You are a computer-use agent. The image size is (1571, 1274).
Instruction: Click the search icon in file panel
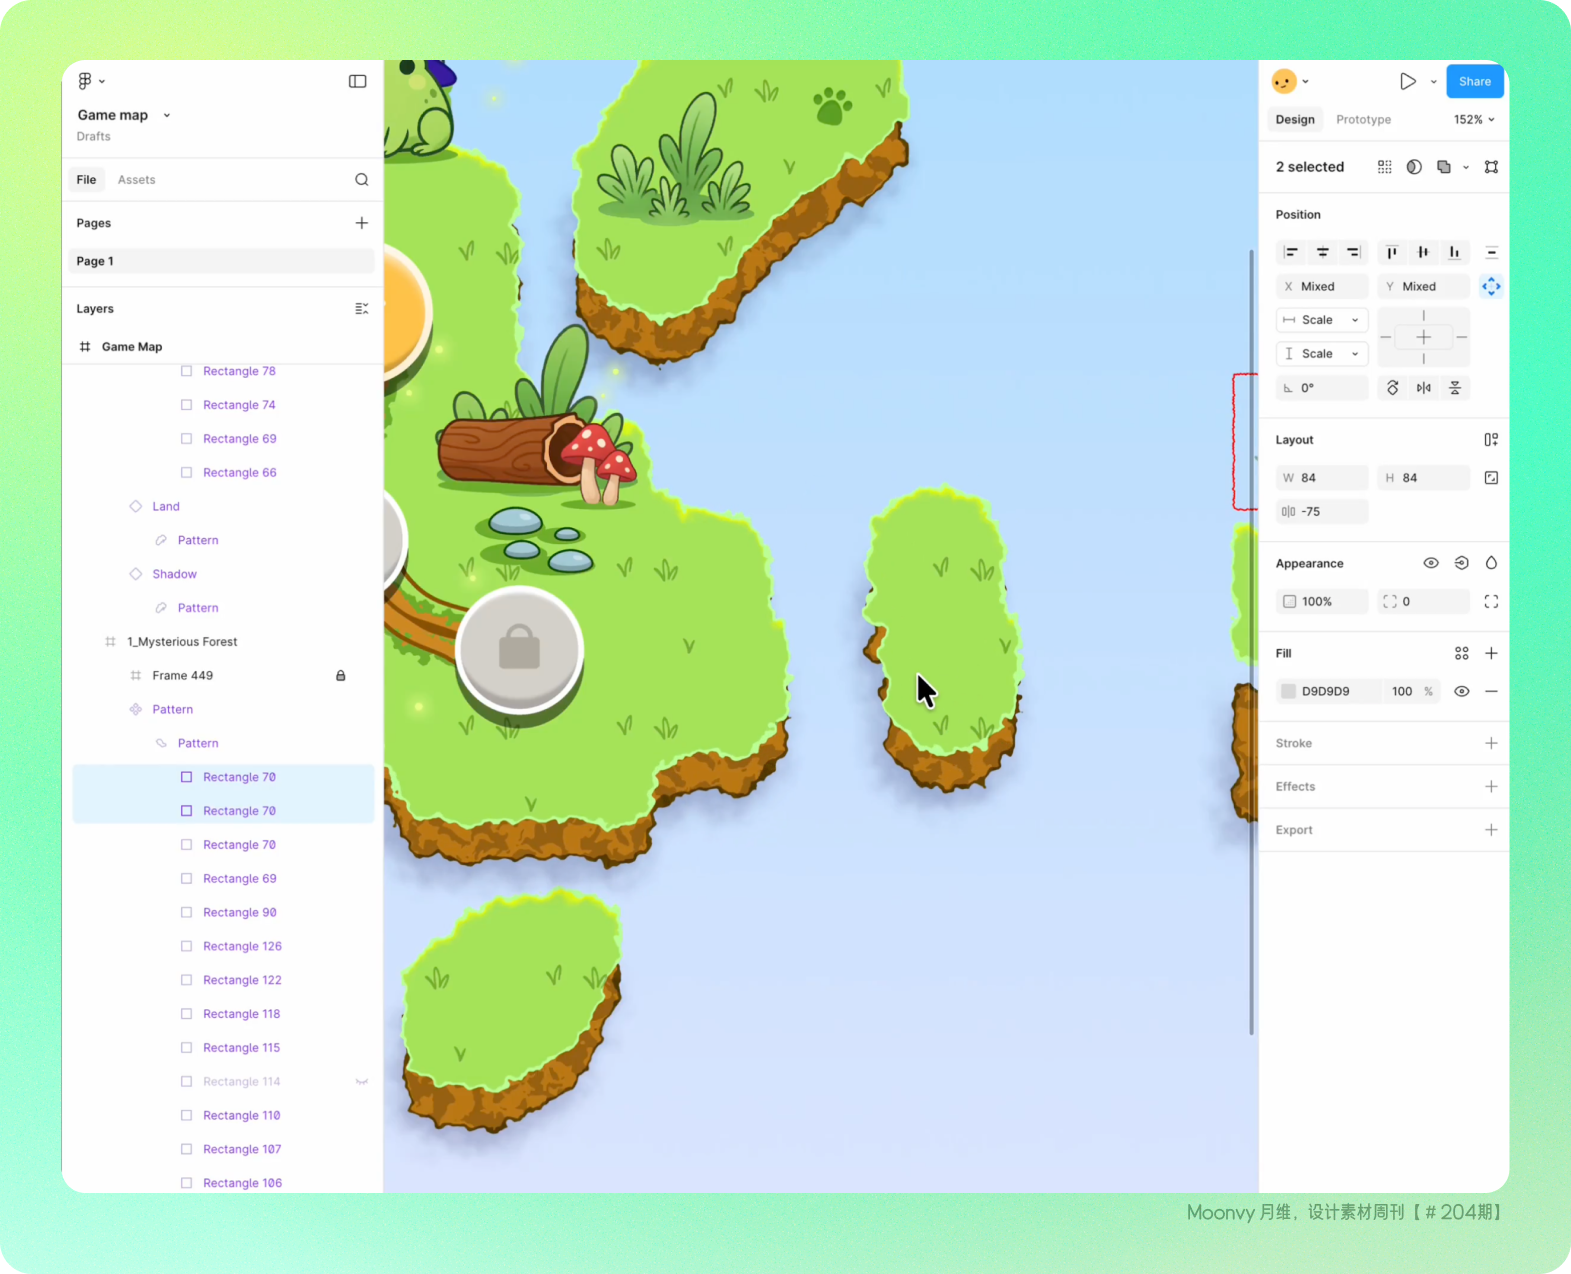[x=361, y=180]
